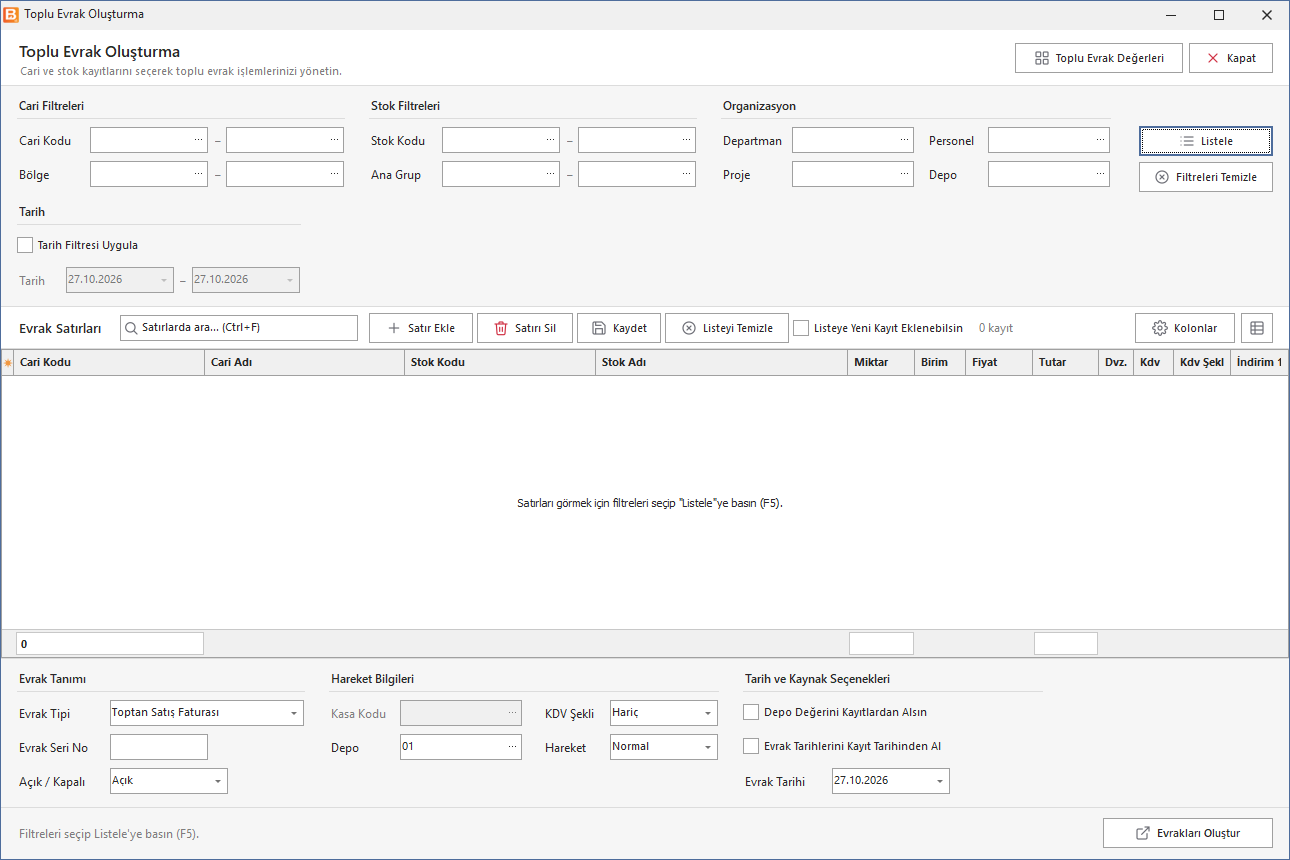Image resolution: width=1290 pixels, height=860 pixels.
Task: Open Kolonlar settings
Action: click(x=1185, y=328)
